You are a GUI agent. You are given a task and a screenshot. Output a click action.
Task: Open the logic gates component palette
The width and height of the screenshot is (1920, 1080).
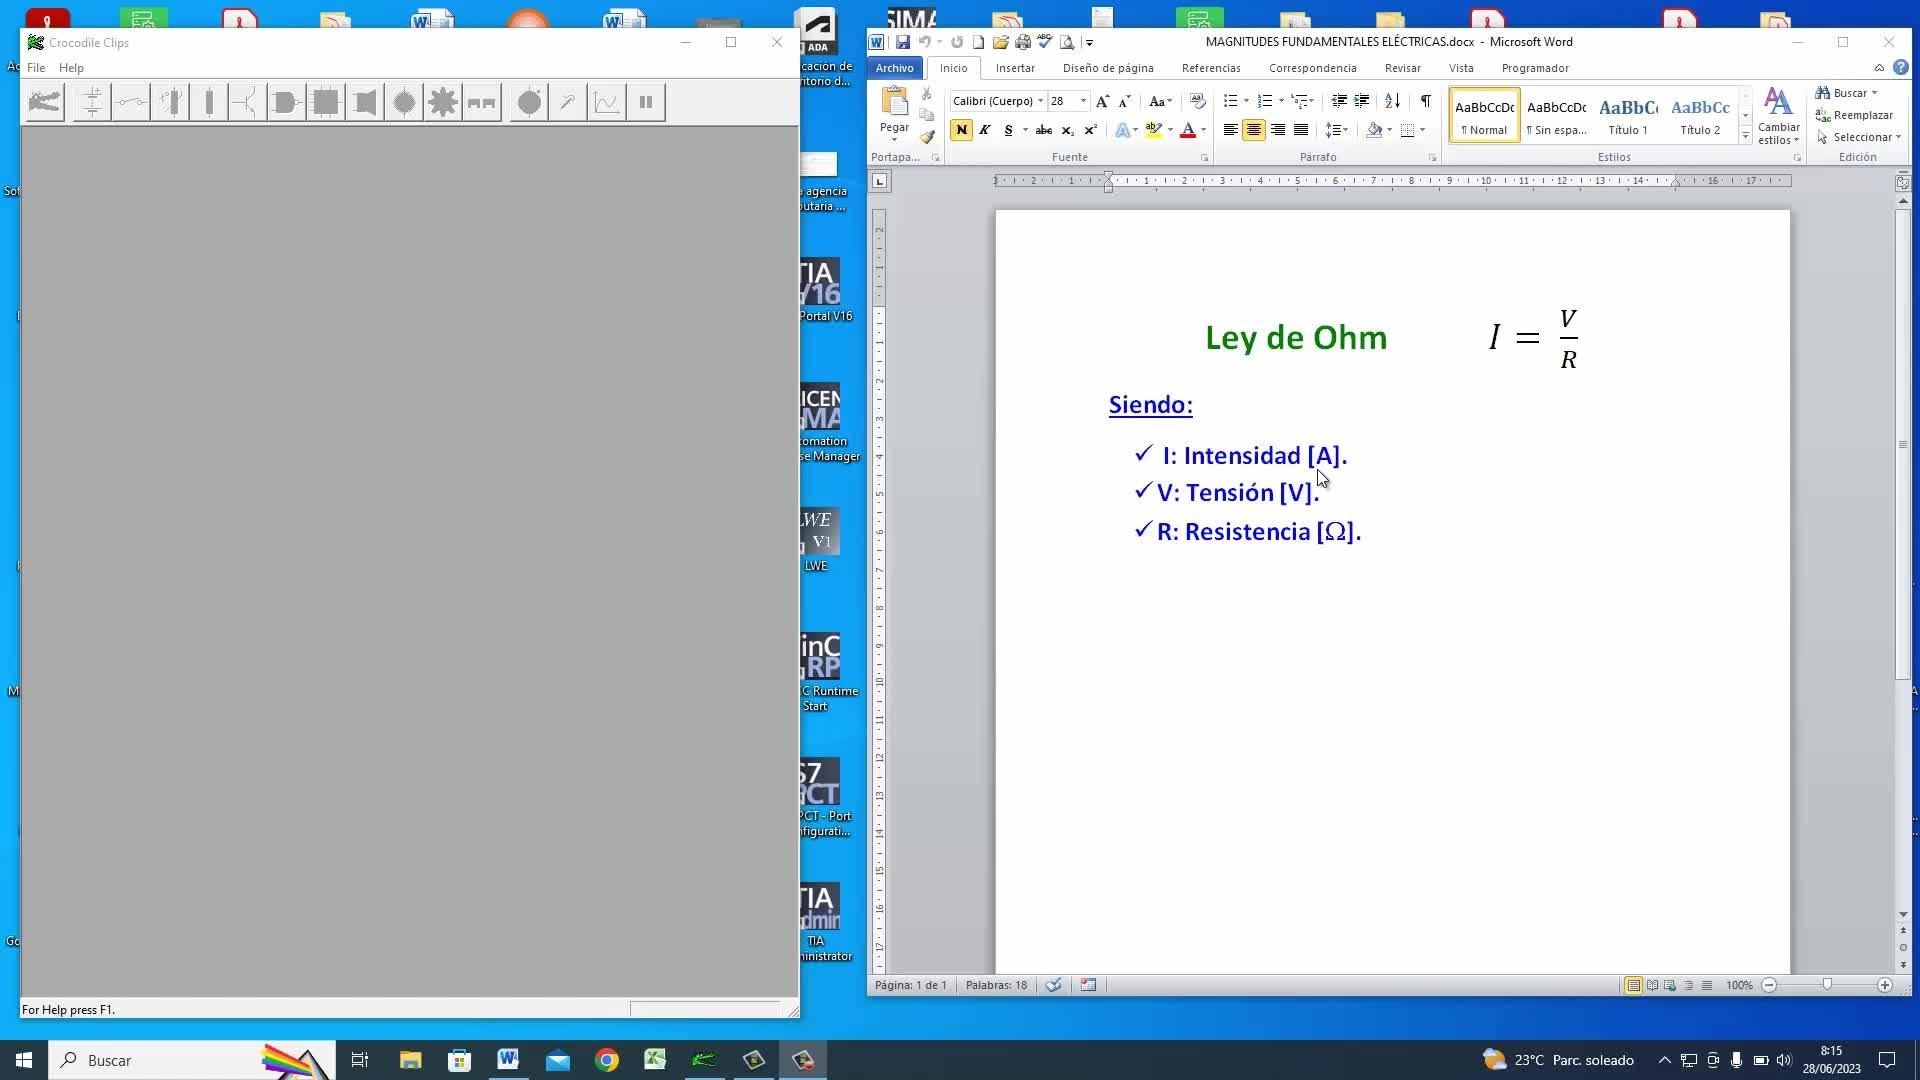pyautogui.click(x=286, y=102)
